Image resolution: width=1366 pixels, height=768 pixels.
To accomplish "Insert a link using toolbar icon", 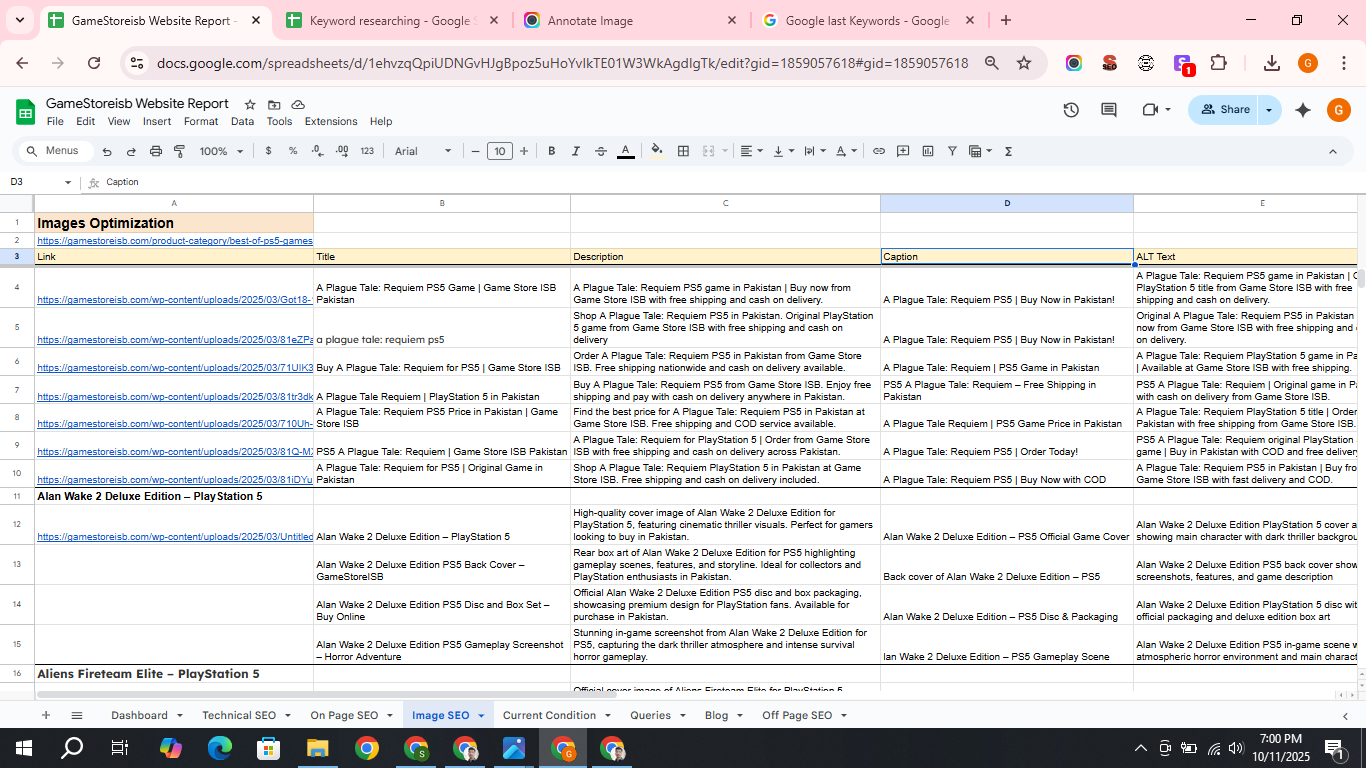I will tap(879, 151).
